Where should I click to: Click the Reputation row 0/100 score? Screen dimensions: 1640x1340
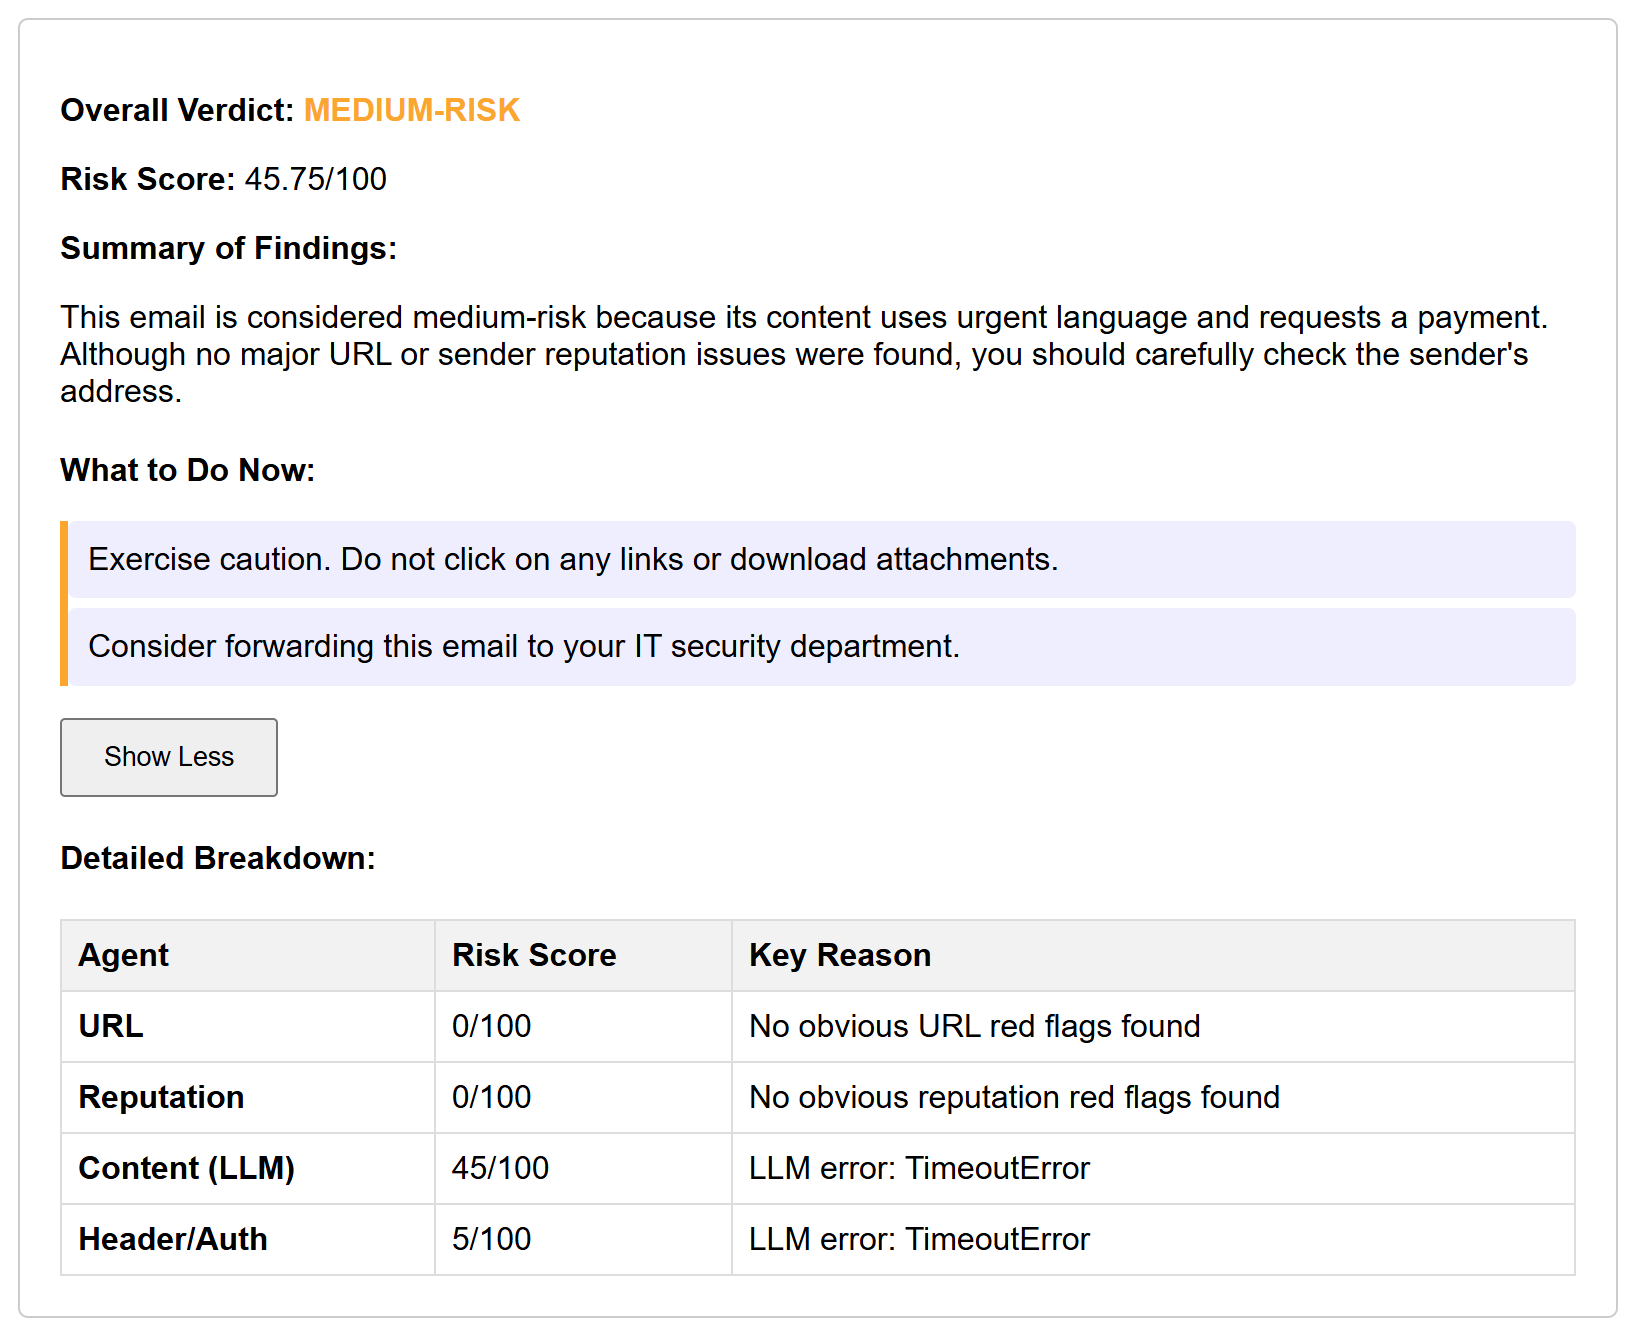click(492, 1098)
